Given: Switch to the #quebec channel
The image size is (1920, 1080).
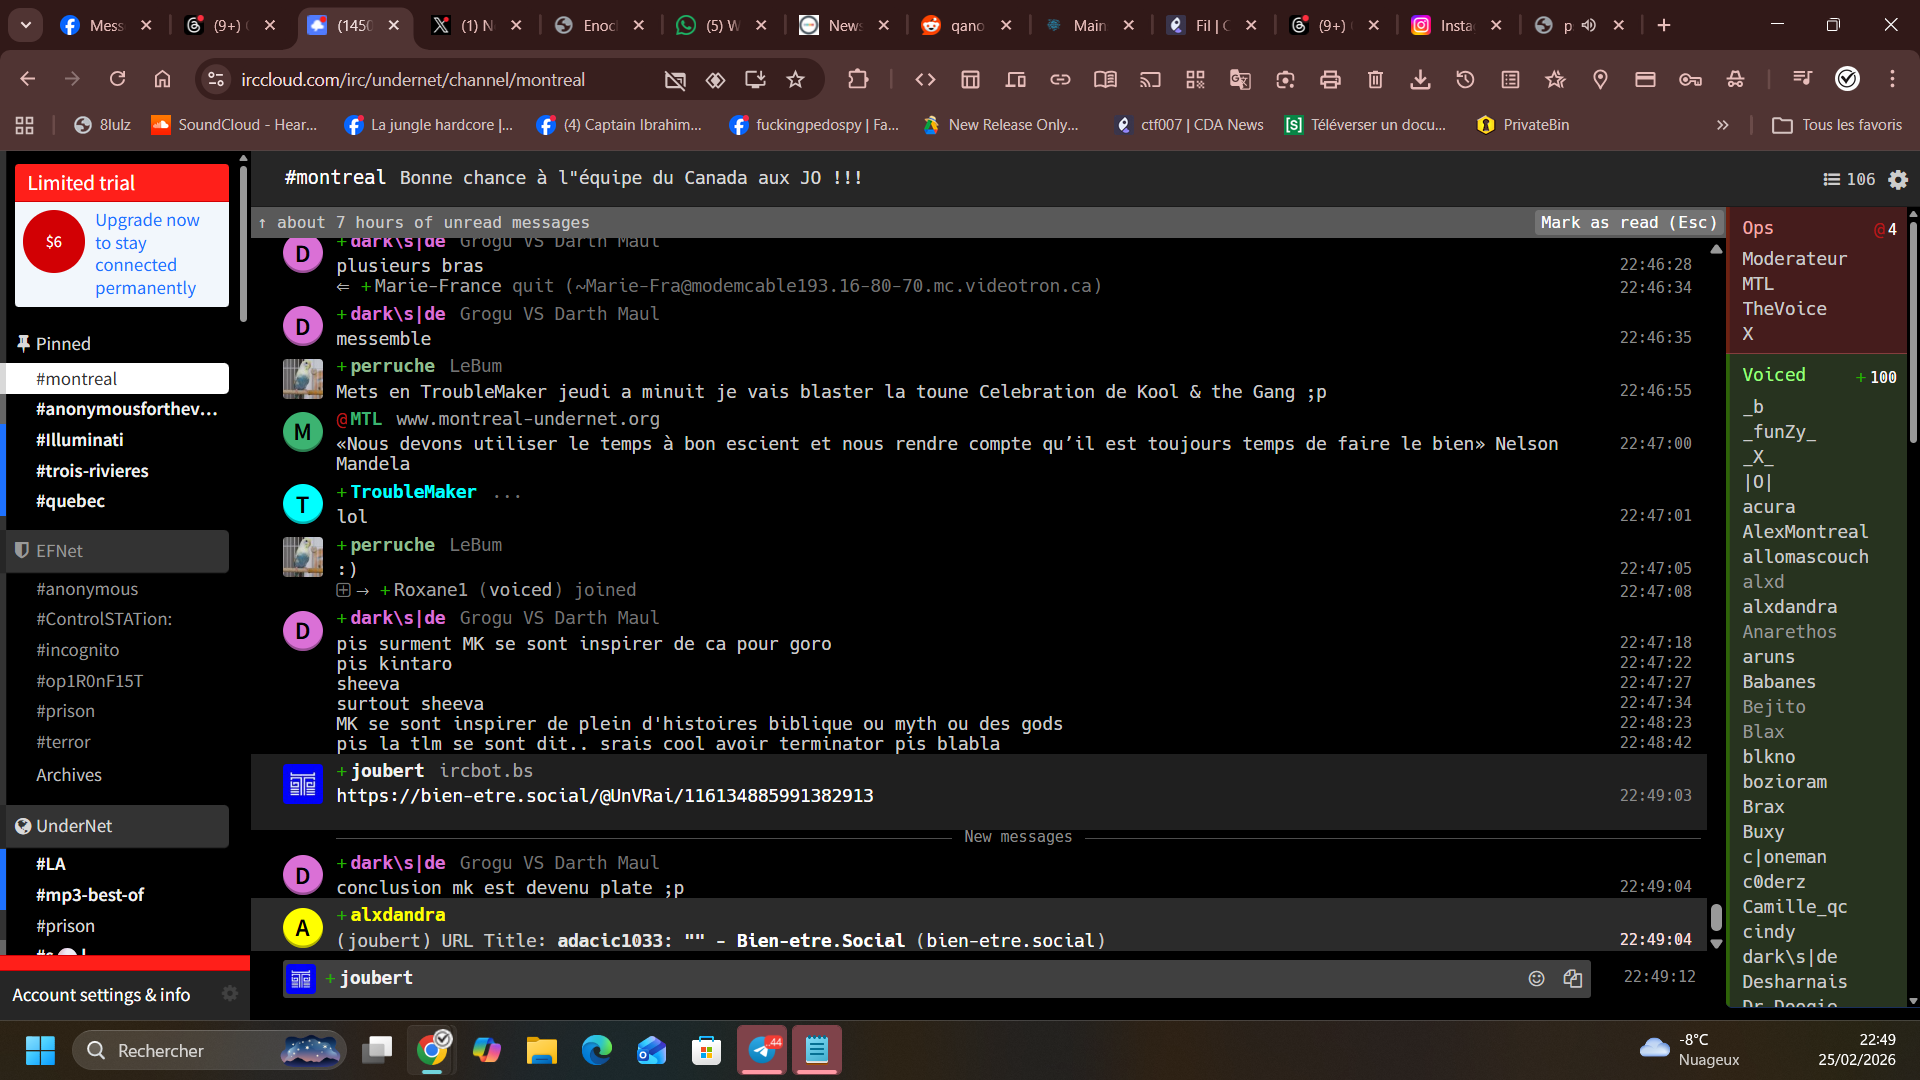Looking at the screenshot, I should coord(70,501).
